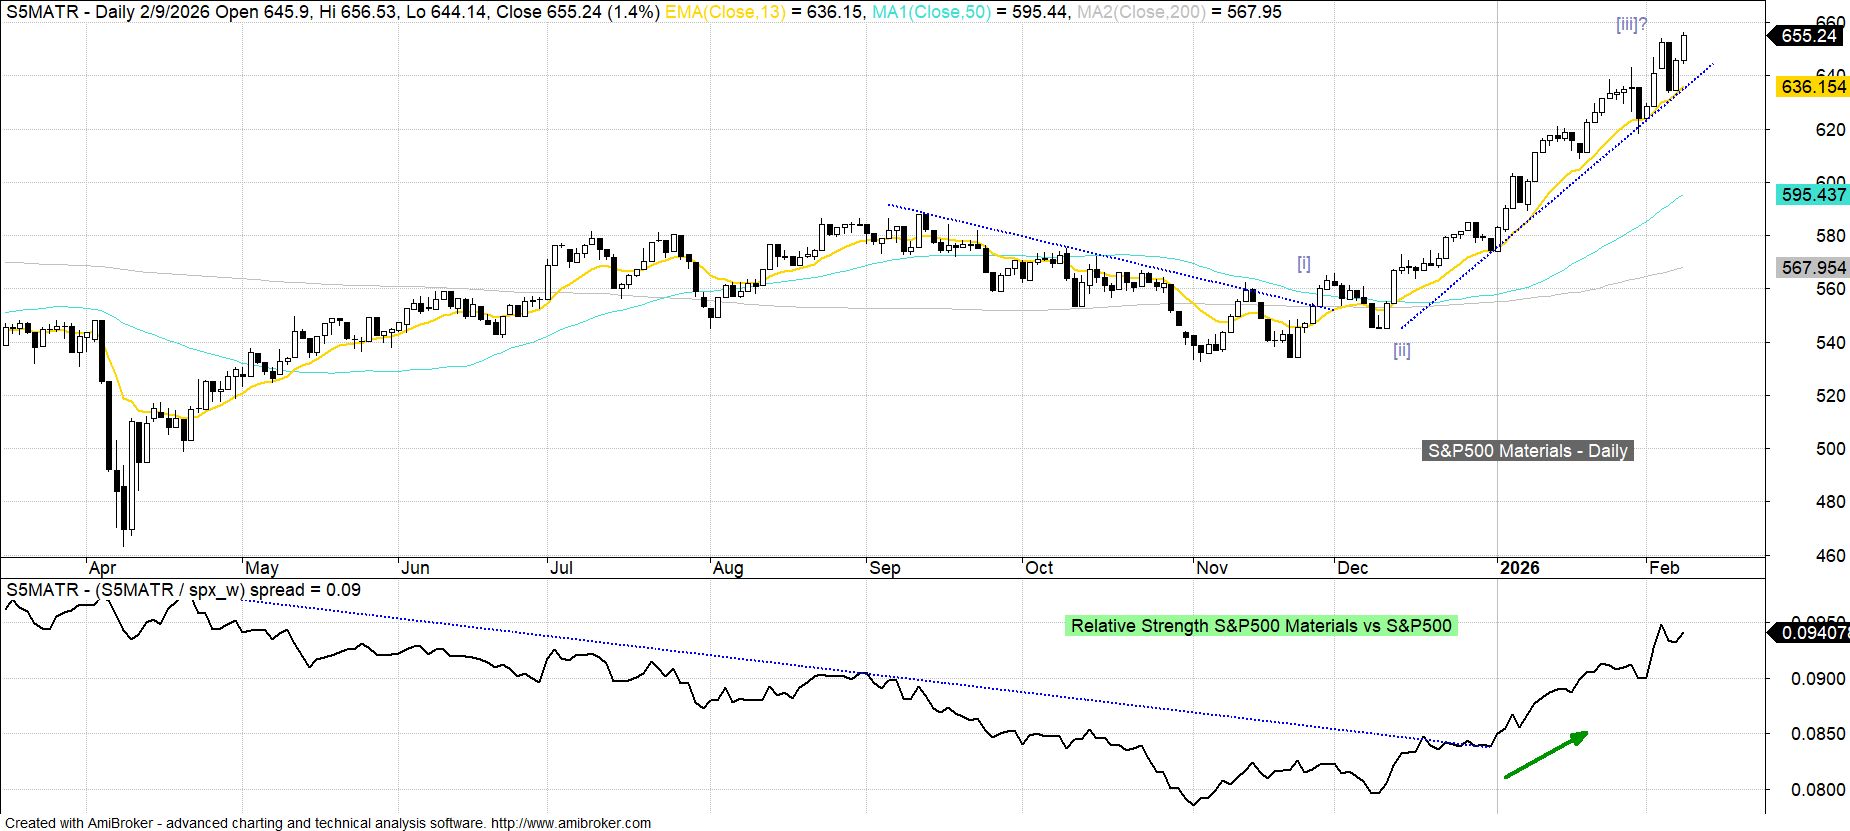Screen dimensions: 1850x831
Task: Click the 2026 year marker on time axis
Action: point(1519,568)
